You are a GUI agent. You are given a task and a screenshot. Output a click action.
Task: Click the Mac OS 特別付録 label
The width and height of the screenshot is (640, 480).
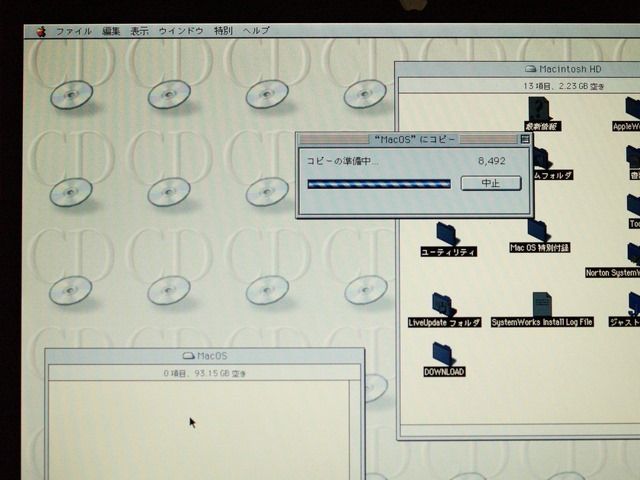point(540,248)
